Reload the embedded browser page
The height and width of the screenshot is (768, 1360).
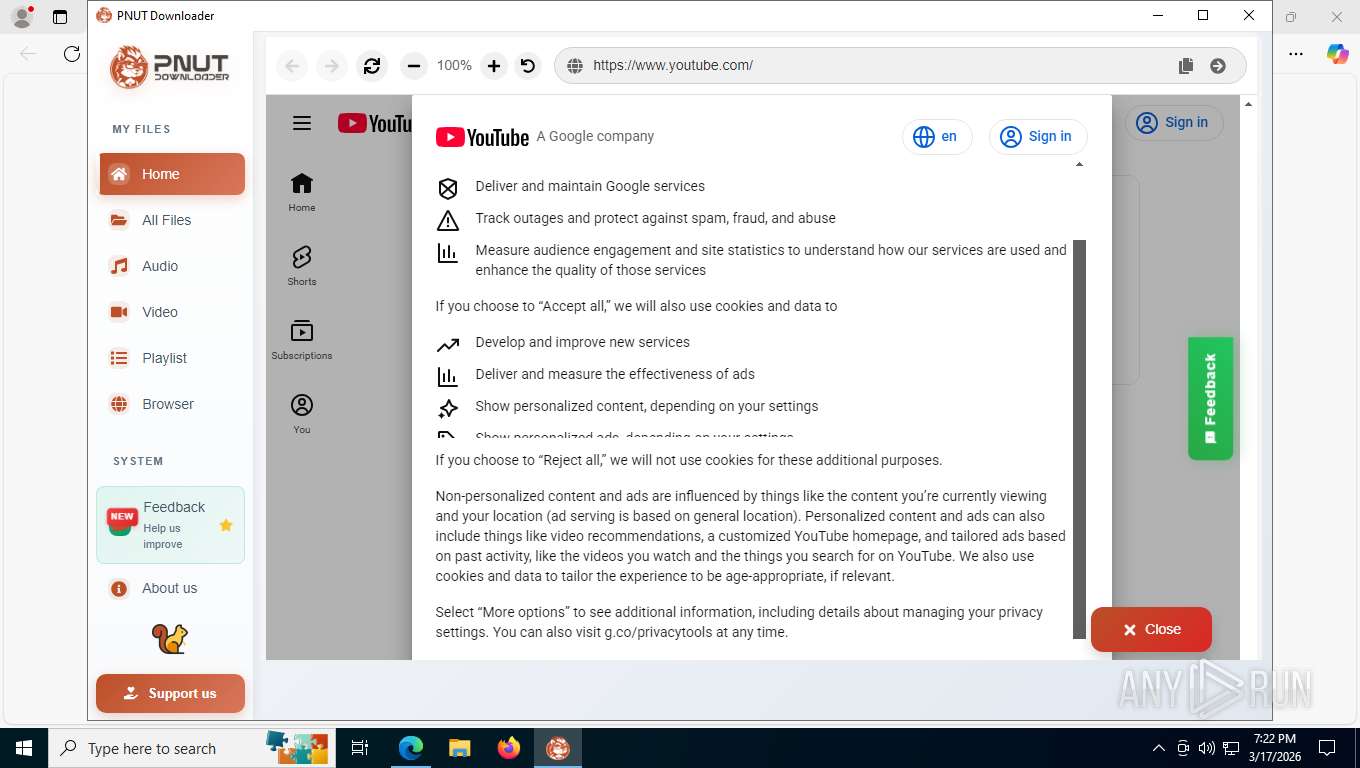[x=372, y=66]
